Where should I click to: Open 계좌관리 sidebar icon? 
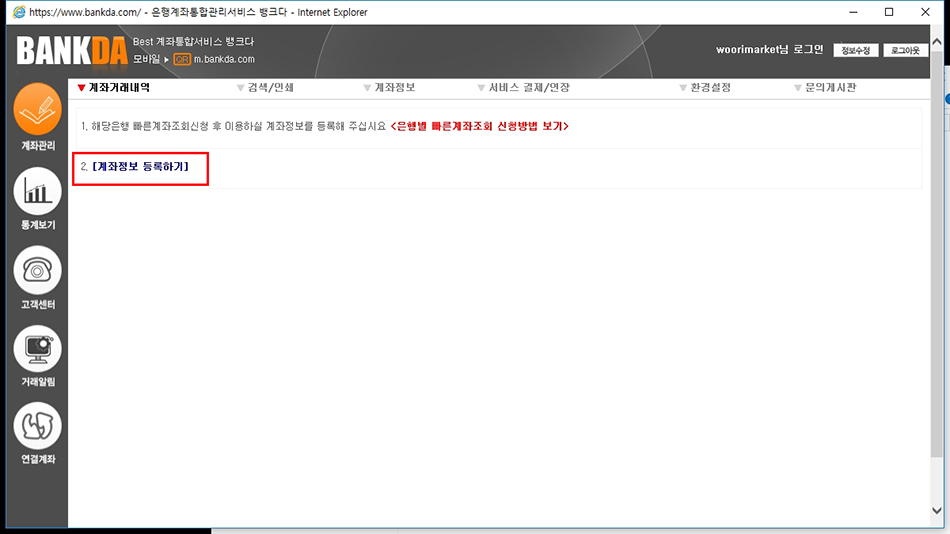click(x=38, y=110)
